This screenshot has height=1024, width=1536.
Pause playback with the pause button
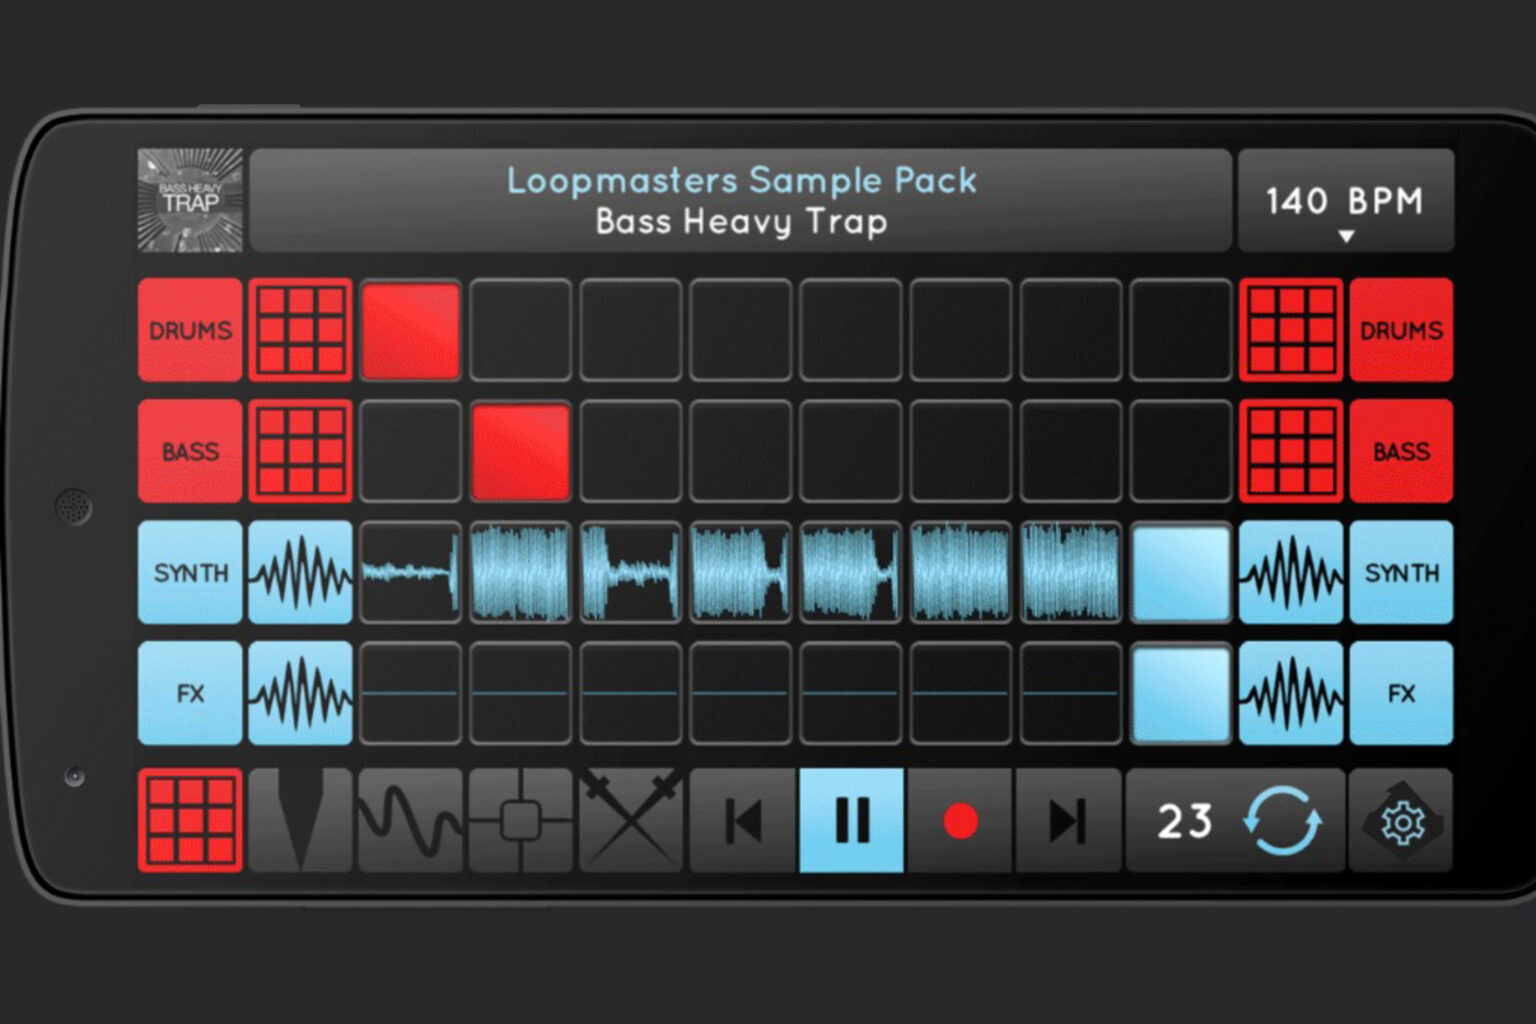851,822
